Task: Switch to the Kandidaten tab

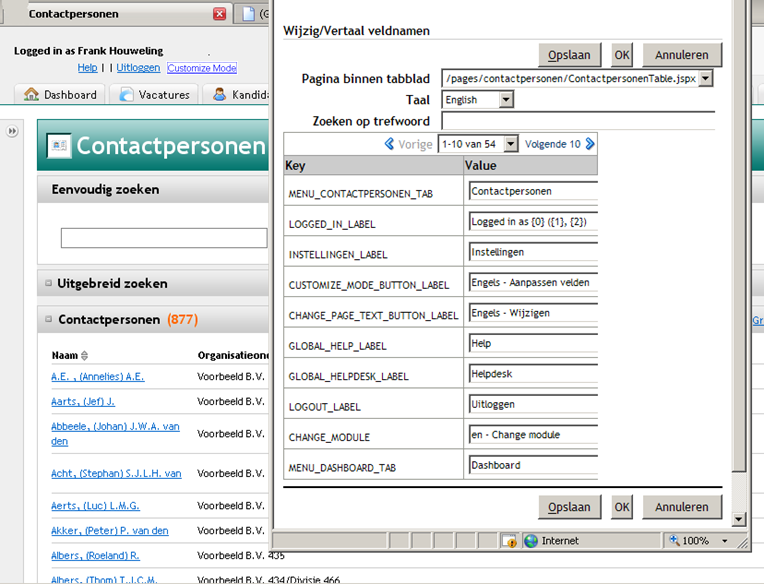Action: pyautogui.click(x=238, y=95)
